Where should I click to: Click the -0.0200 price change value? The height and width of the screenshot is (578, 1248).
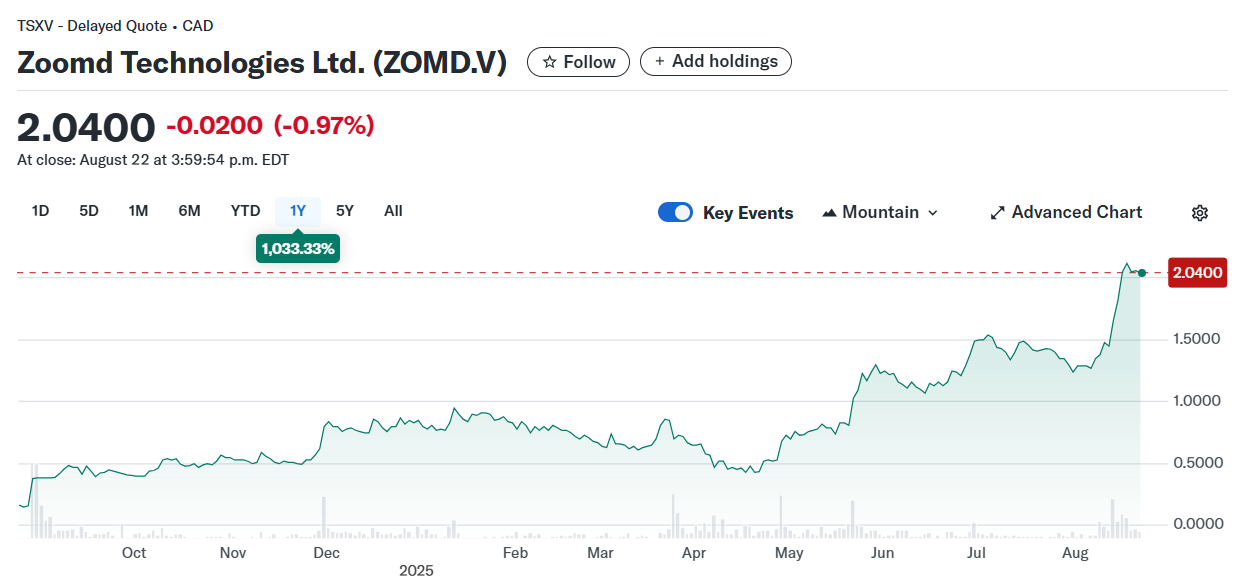(x=214, y=126)
